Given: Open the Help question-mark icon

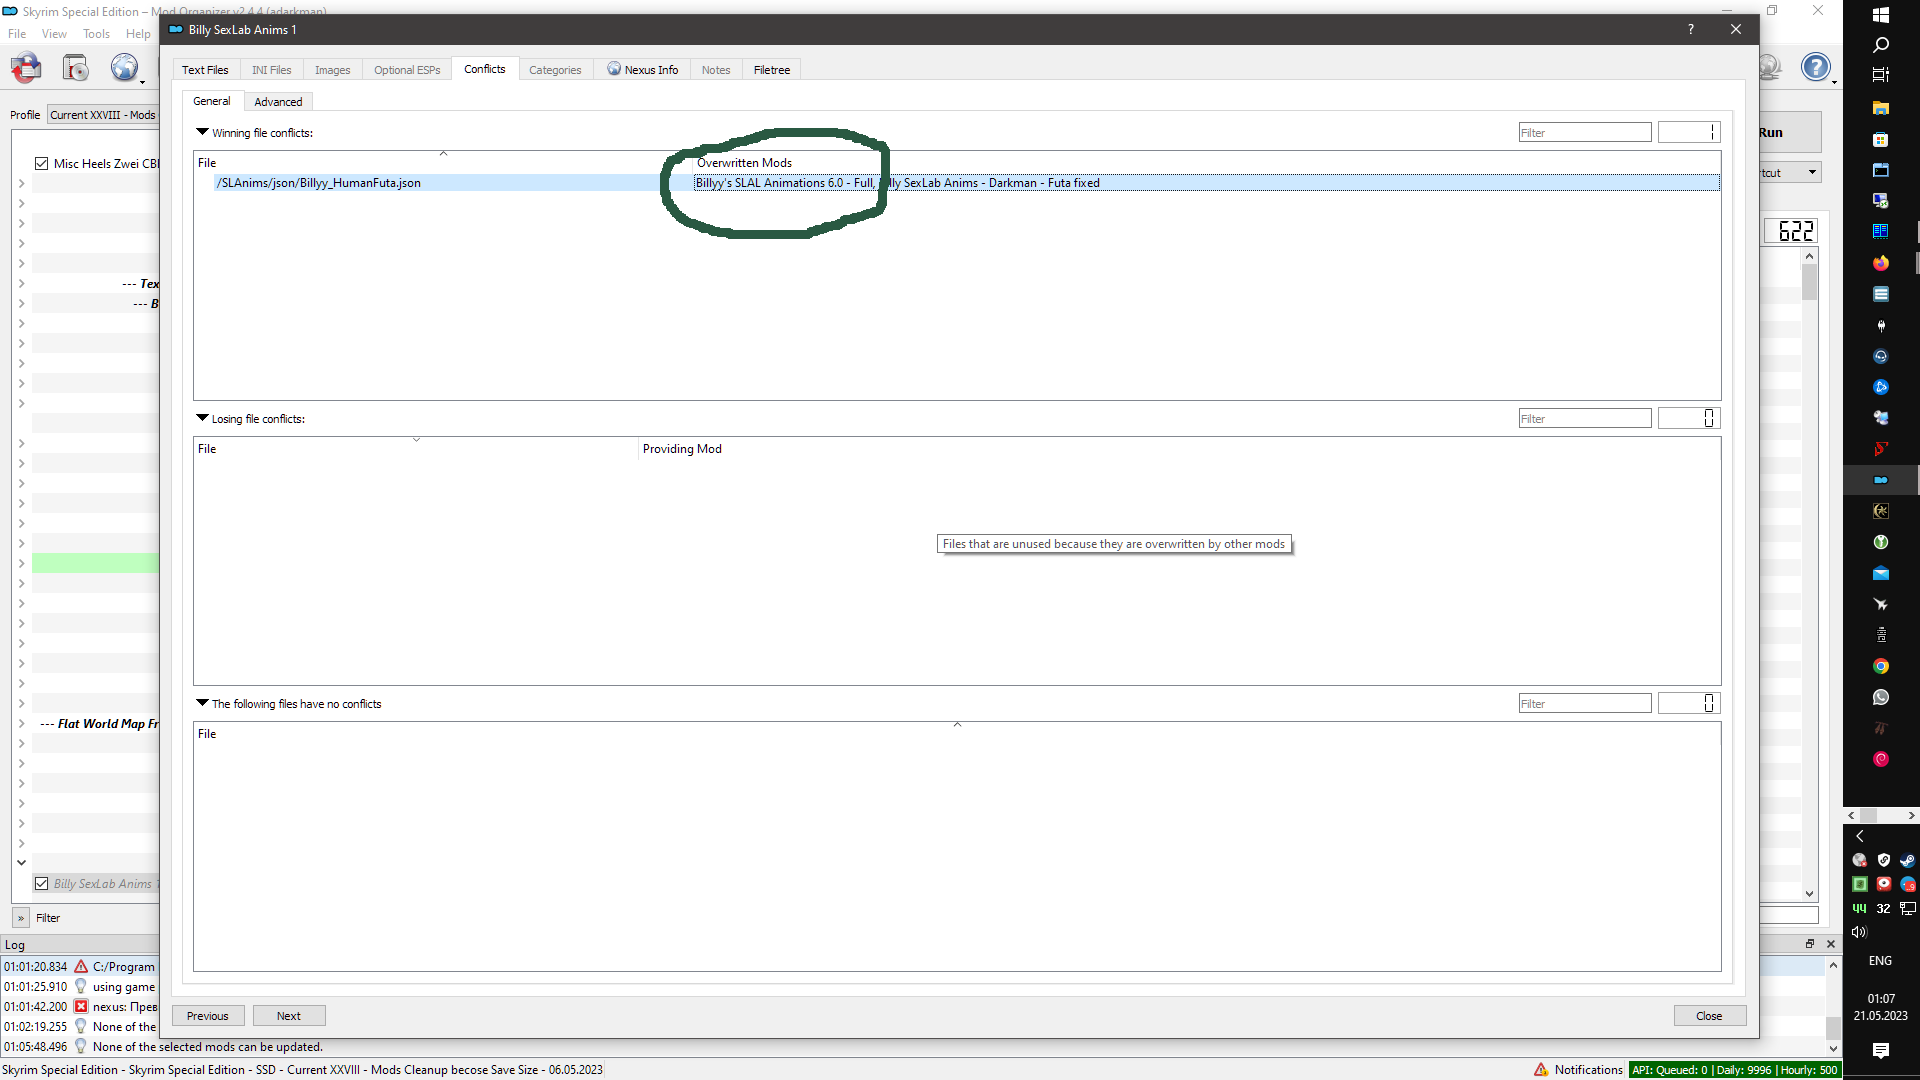Looking at the screenshot, I should pos(1815,67).
